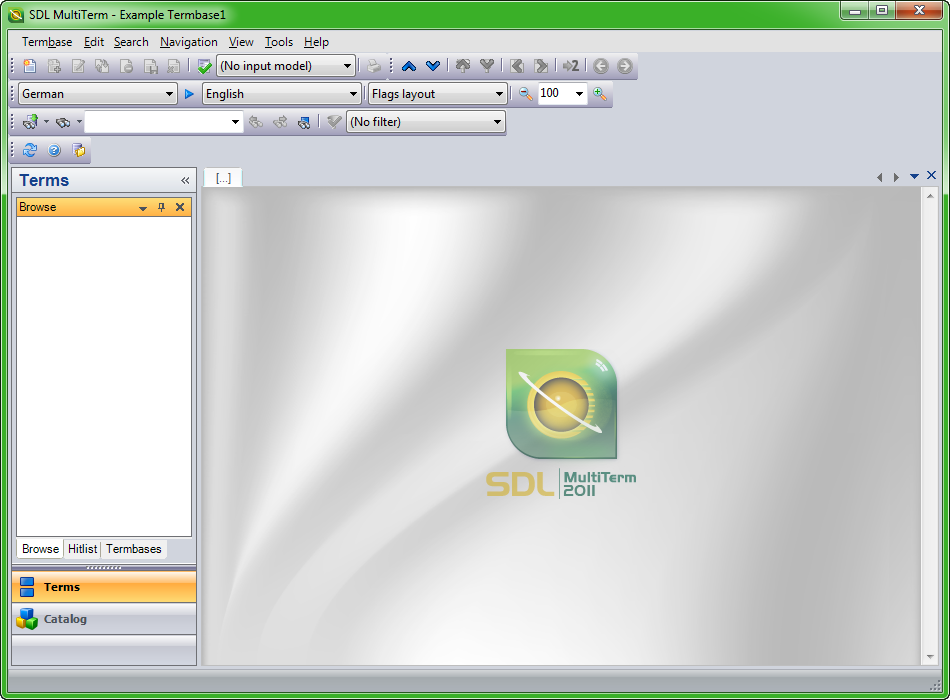Image resolution: width=950 pixels, height=700 pixels.
Task: Toggle the Browse panel auto-hide pin
Action: (x=161, y=207)
